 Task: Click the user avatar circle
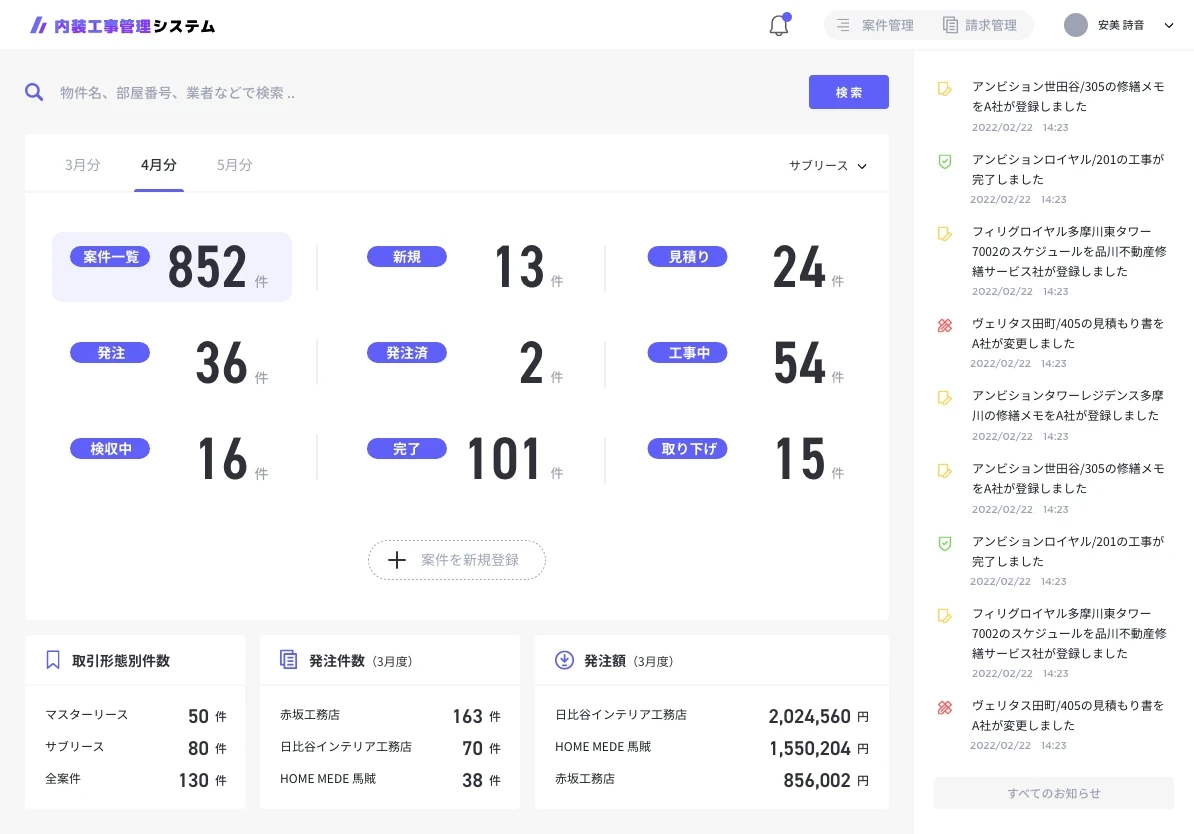tap(1075, 25)
